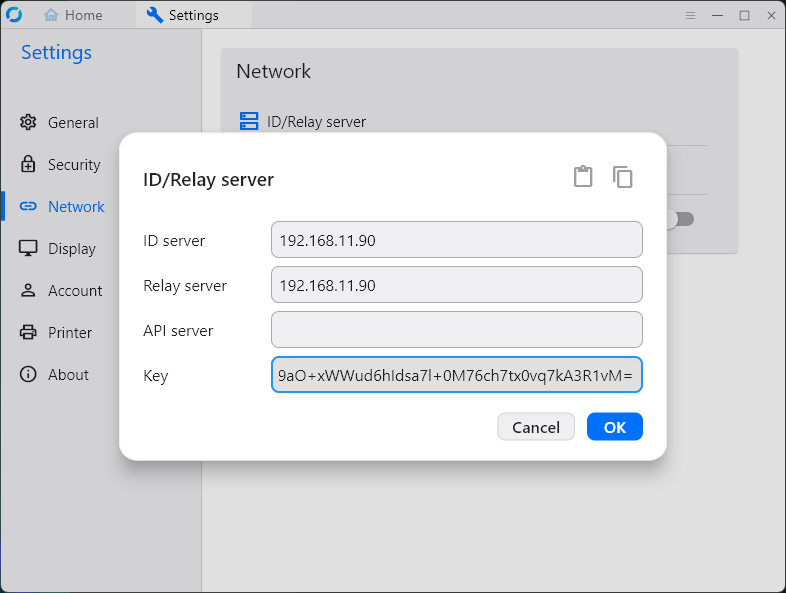The height and width of the screenshot is (593, 786).
Task: Open Security settings via lock icon
Action: 28,165
